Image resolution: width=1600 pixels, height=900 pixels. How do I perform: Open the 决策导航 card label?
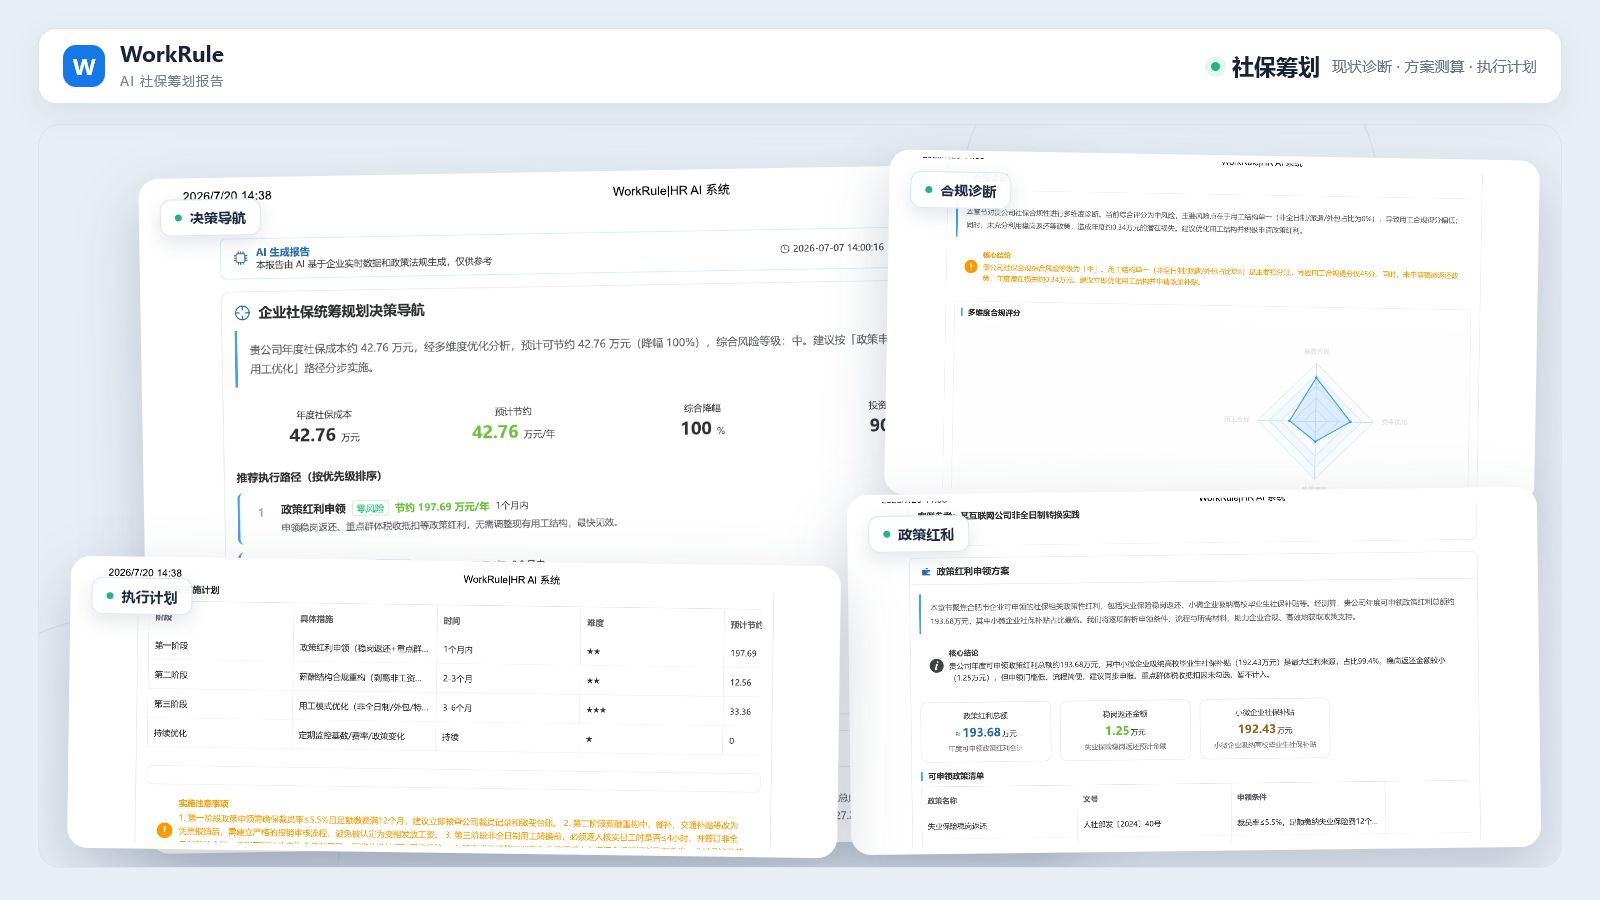click(x=210, y=218)
